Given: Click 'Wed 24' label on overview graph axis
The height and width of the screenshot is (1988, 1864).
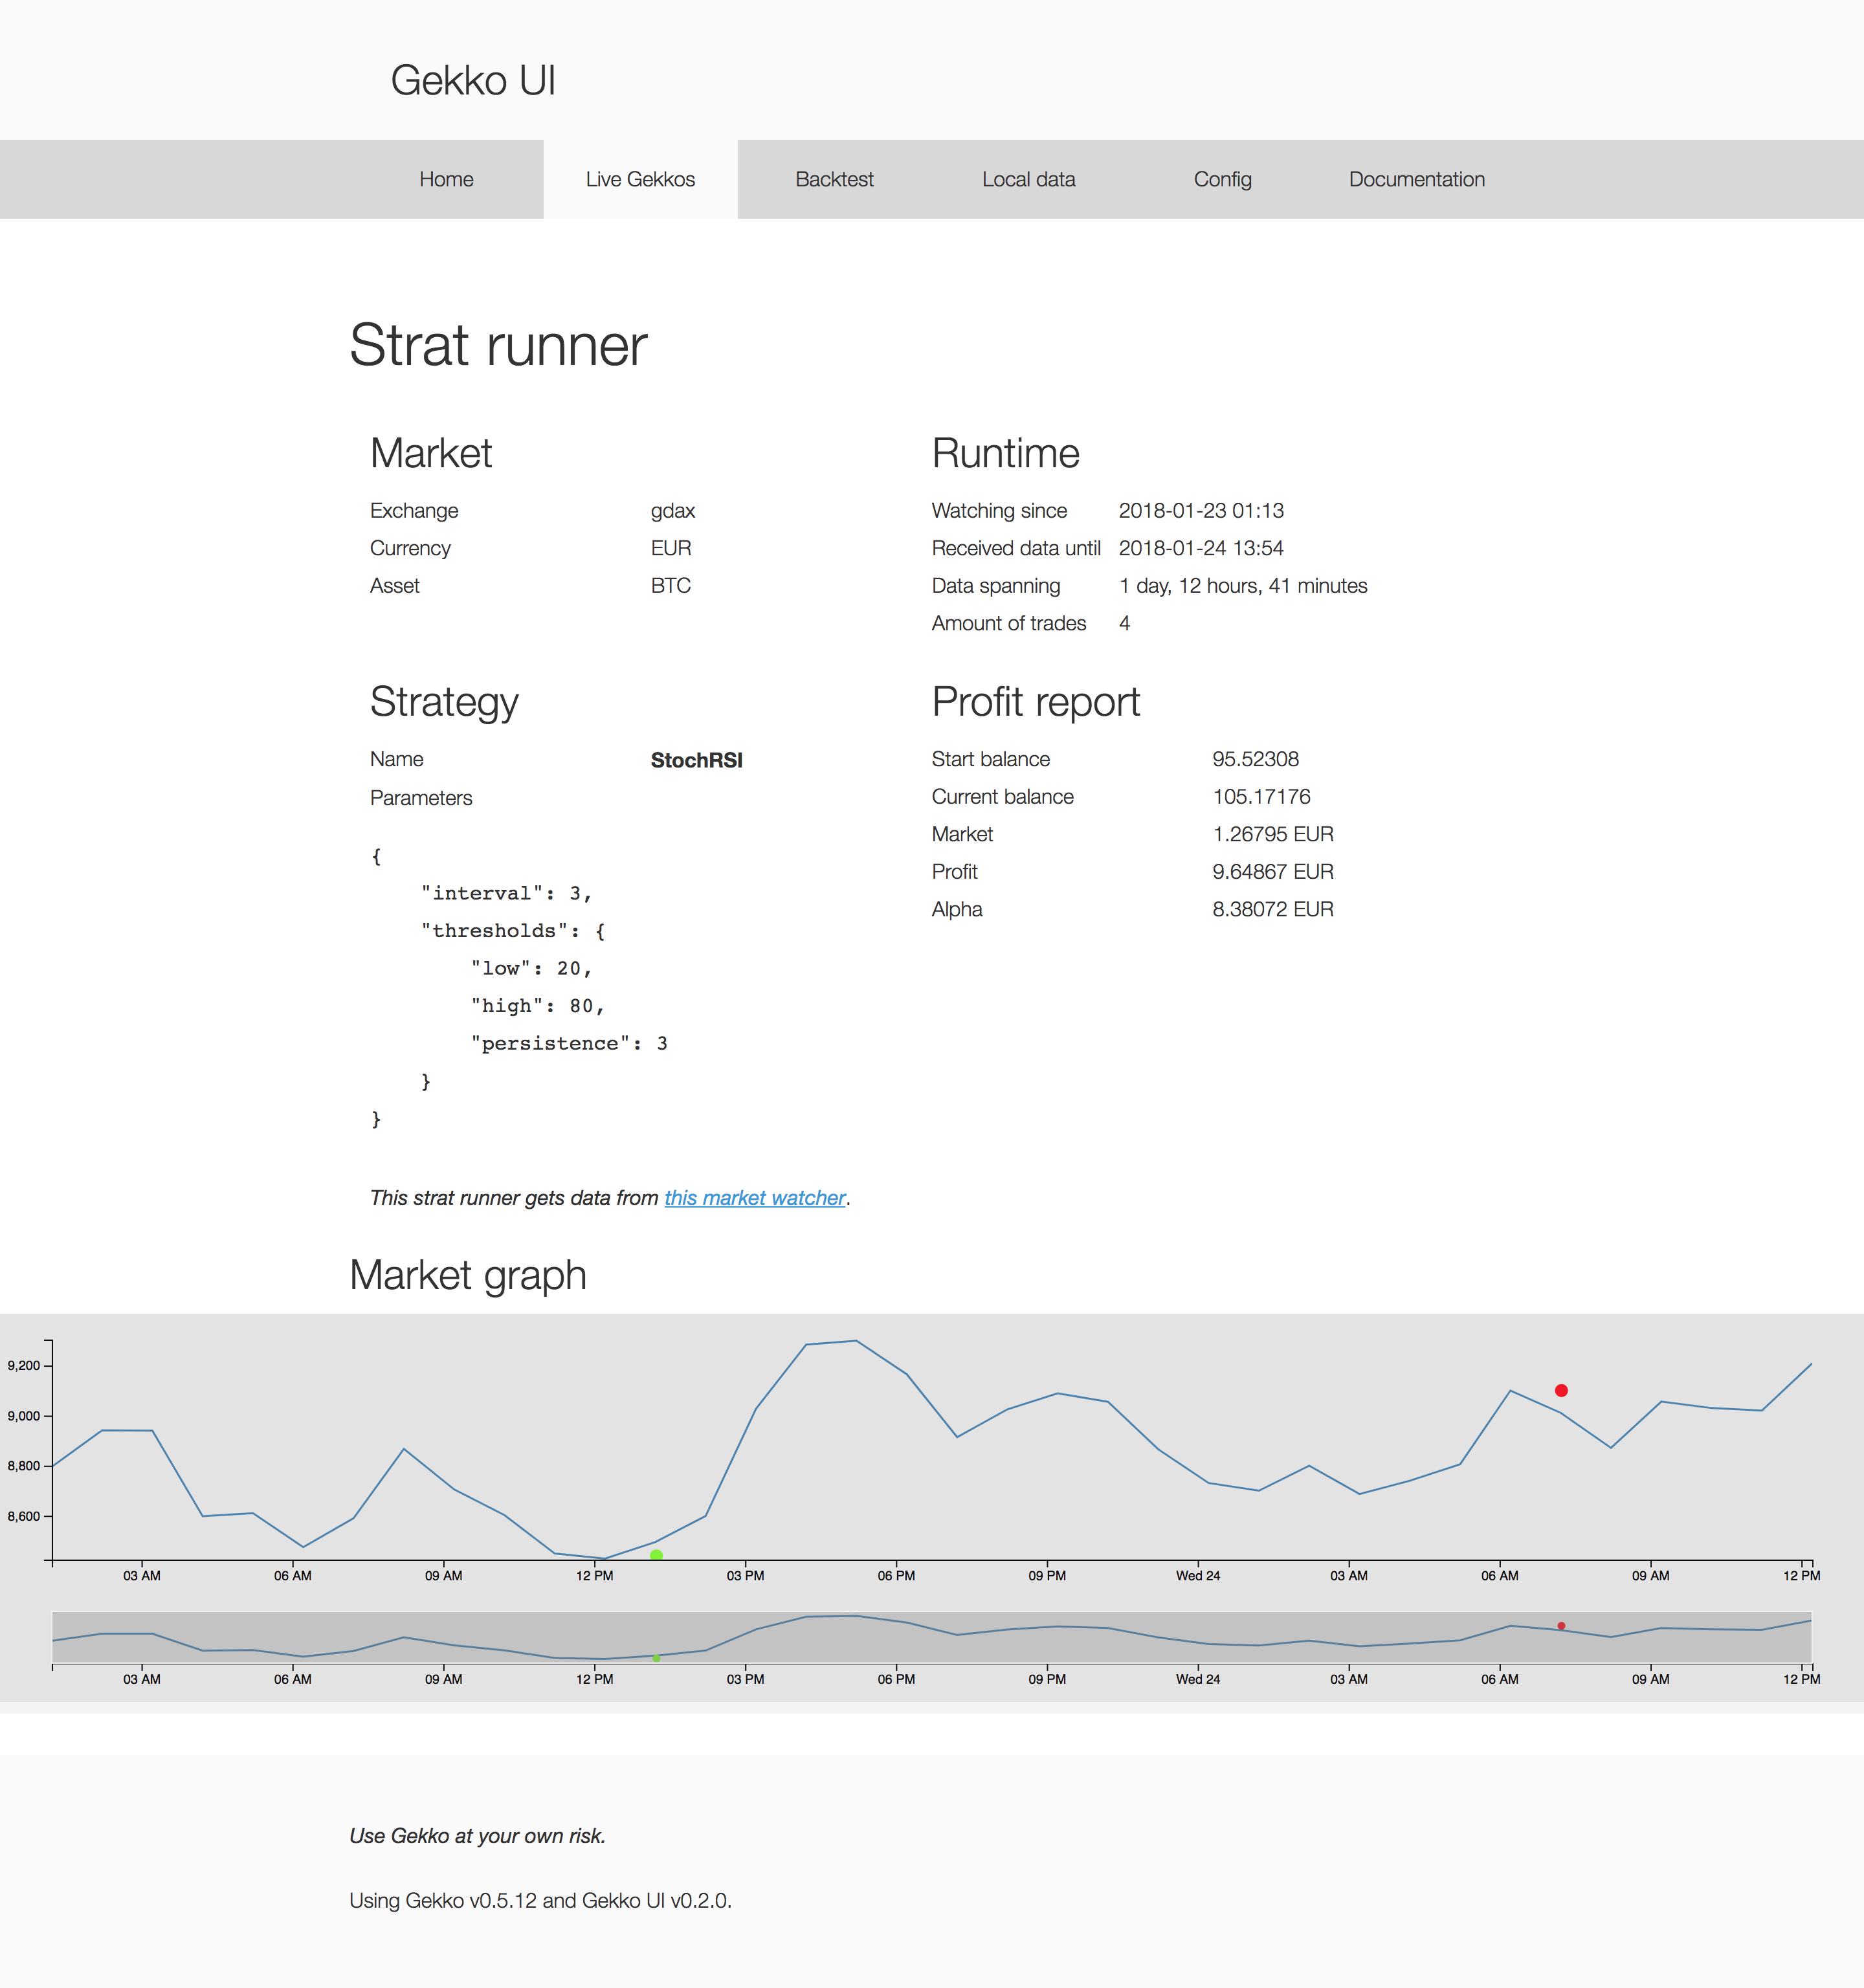Looking at the screenshot, I should point(1198,1679).
